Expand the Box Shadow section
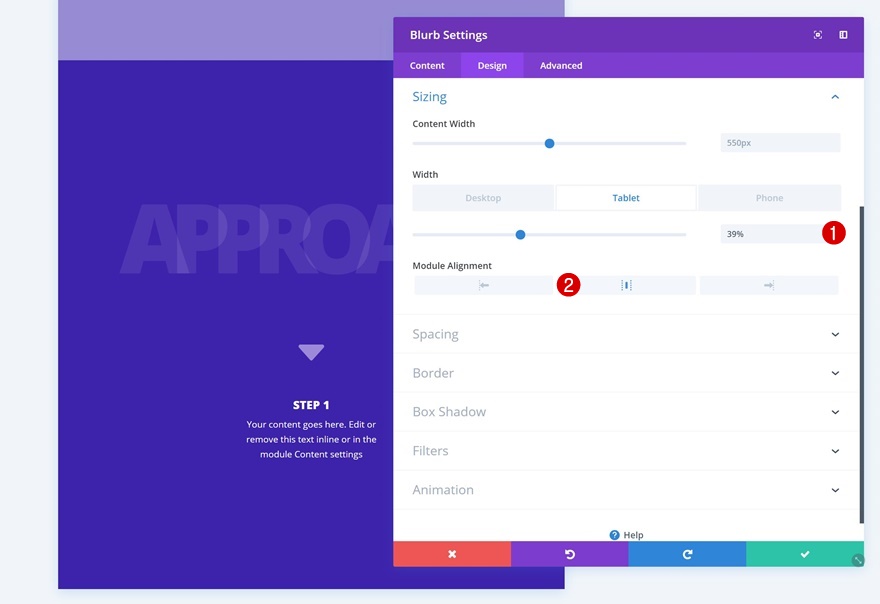 (626, 412)
